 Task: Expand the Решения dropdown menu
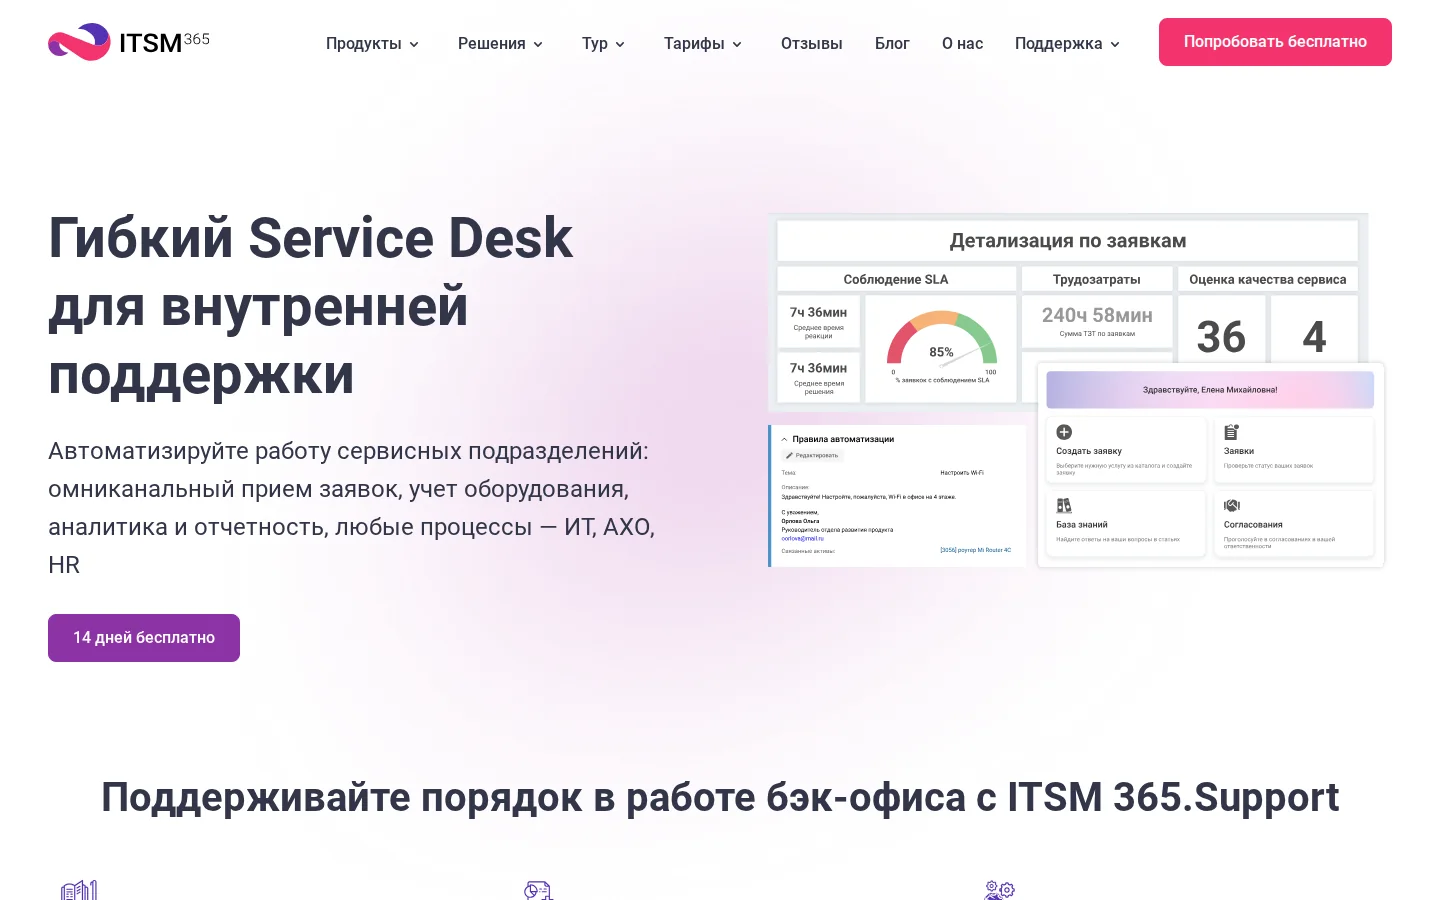500,43
